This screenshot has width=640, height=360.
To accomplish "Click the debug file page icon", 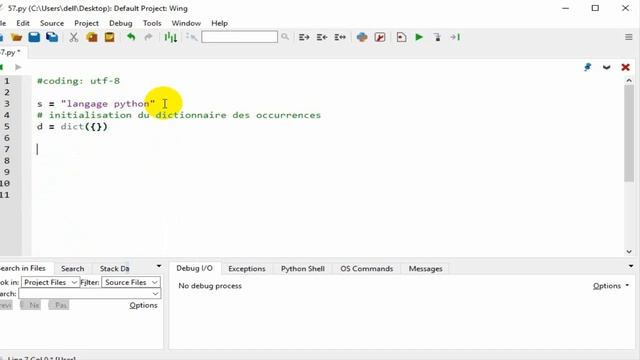I will pos(401,37).
